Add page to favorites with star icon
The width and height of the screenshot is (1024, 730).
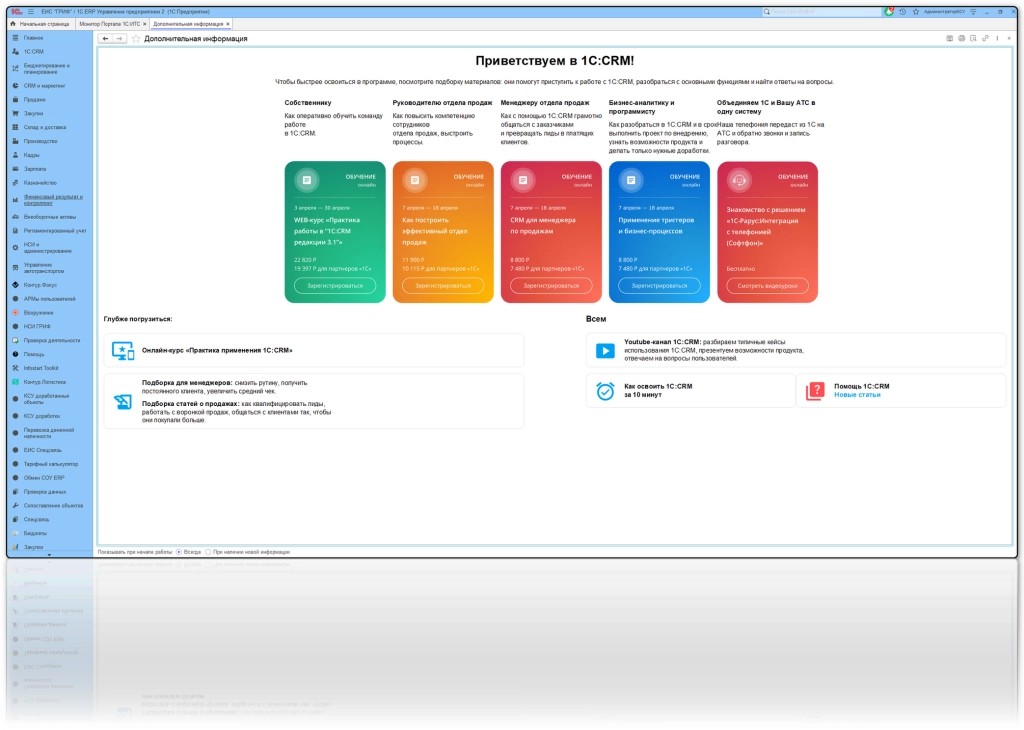(136, 39)
